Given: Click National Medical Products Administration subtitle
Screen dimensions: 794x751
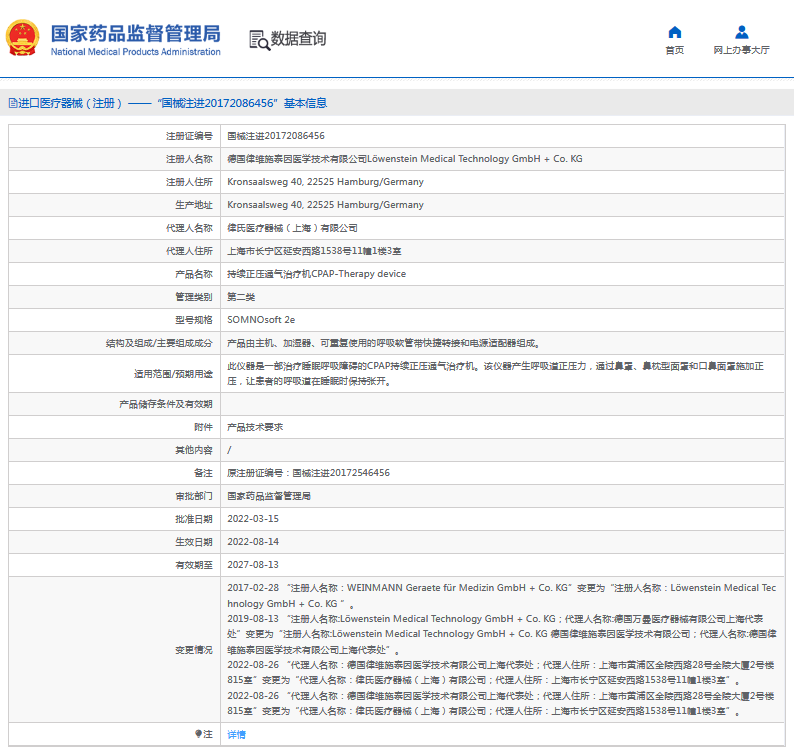Looking at the screenshot, I should [x=136, y=52].
